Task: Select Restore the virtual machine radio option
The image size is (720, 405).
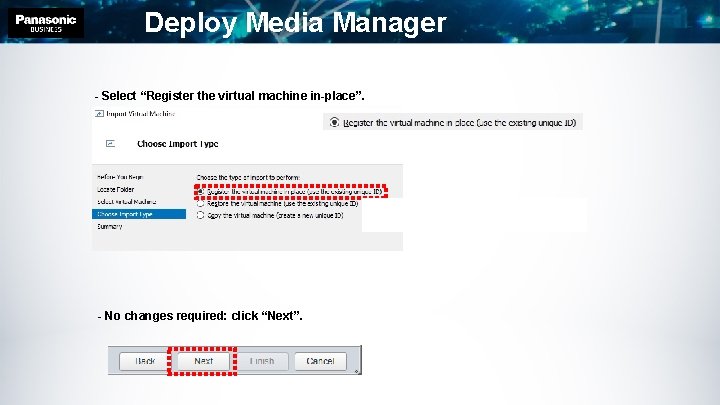Action: (200, 203)
